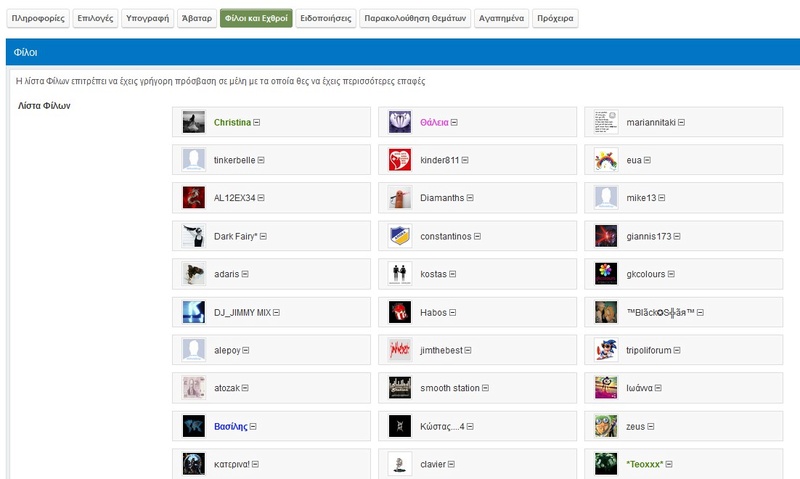800x479 pixels.
Task: Open Παρακολούθηση Θεμάτων tab
Action: [x=415, y=18]
